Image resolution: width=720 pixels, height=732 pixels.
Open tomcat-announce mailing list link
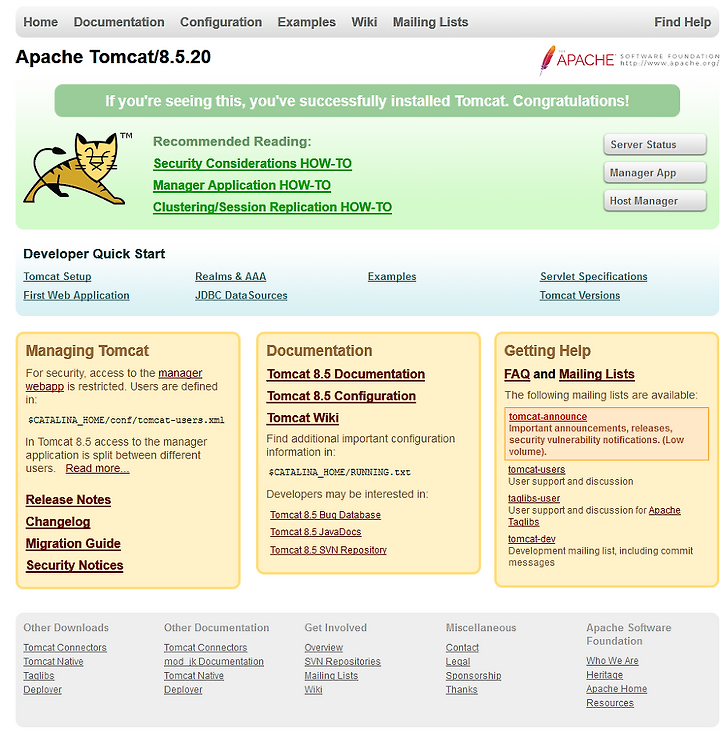[x=548, y=416]
